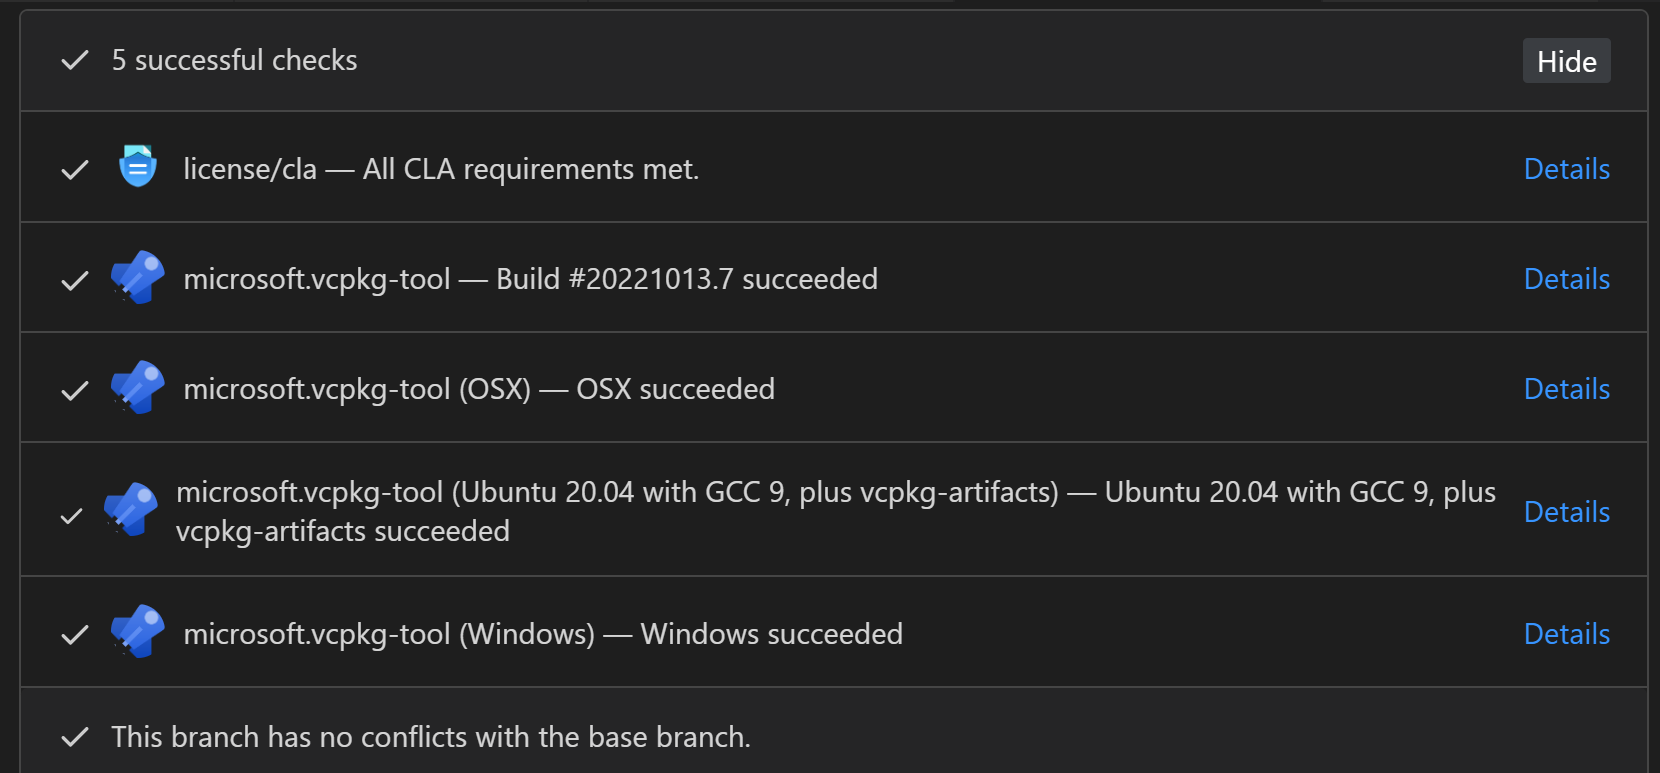Image resolution: width=1660 pixels, height=773 pixels.
Task: Open Details for the Windows succeeded check
Action: coord(1566,633)
